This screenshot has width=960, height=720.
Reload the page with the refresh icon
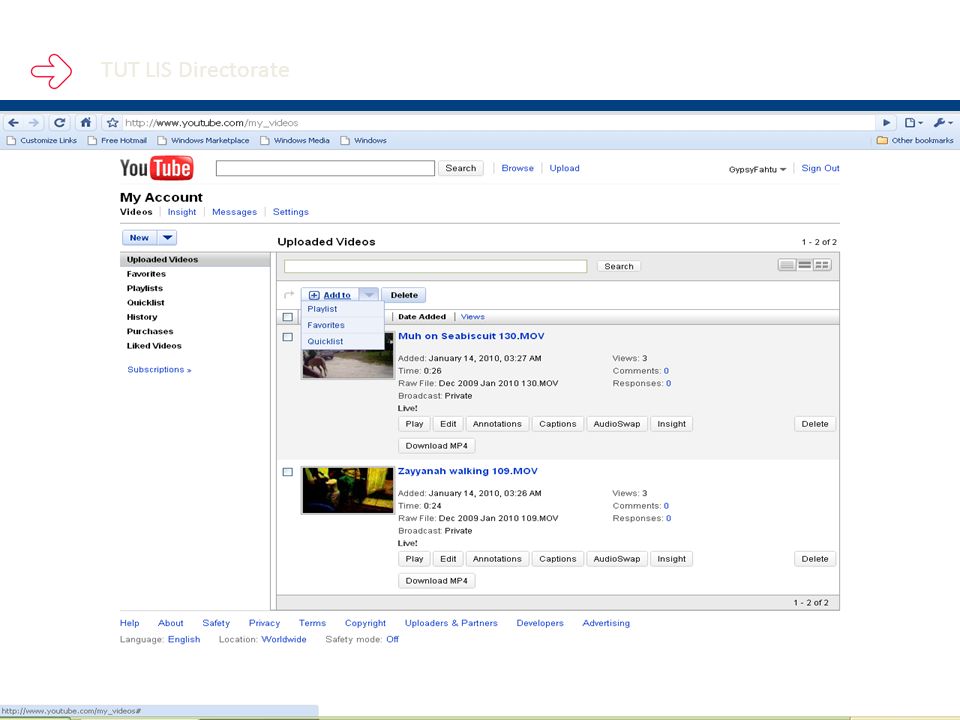tap(59, 123)
